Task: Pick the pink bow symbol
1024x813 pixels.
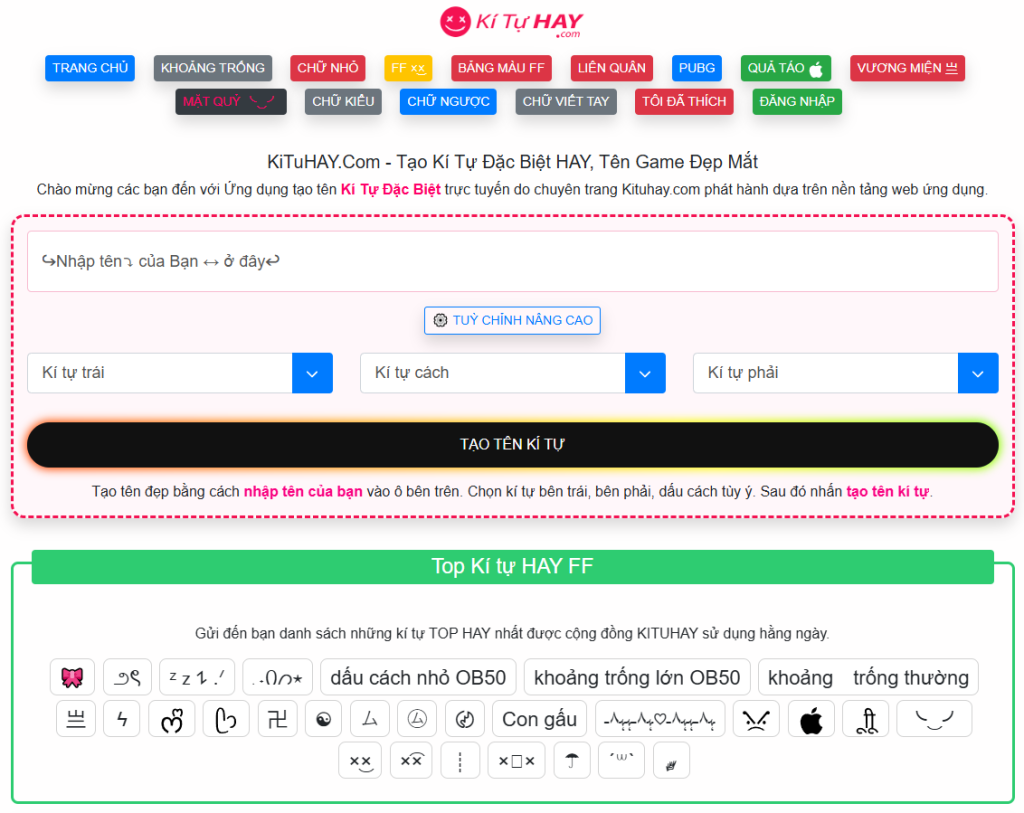Action: [x=72, y=677]
